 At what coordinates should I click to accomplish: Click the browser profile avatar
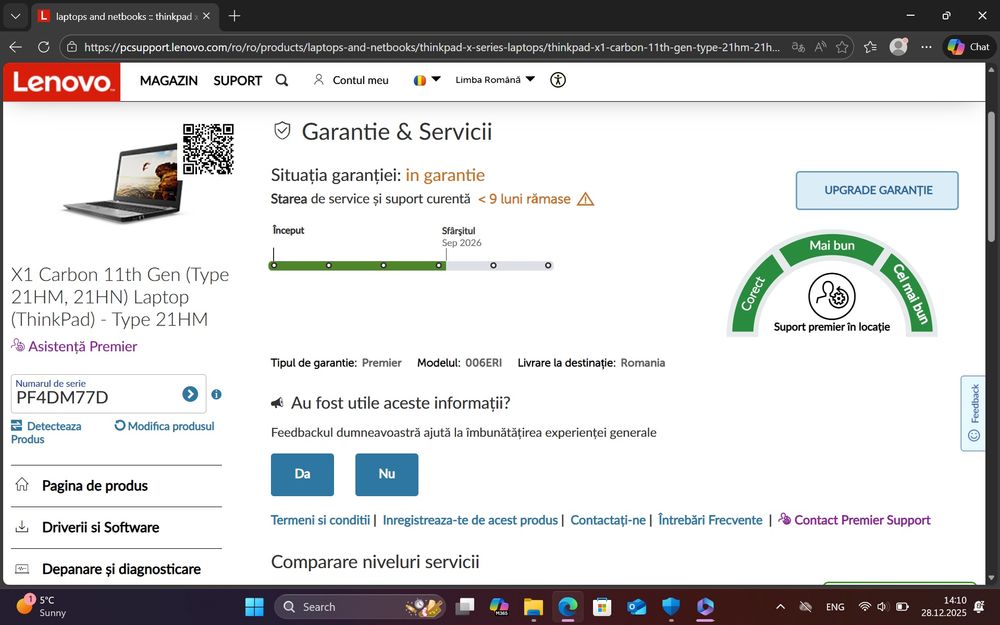pyautogui.click(x=899, y=47)
